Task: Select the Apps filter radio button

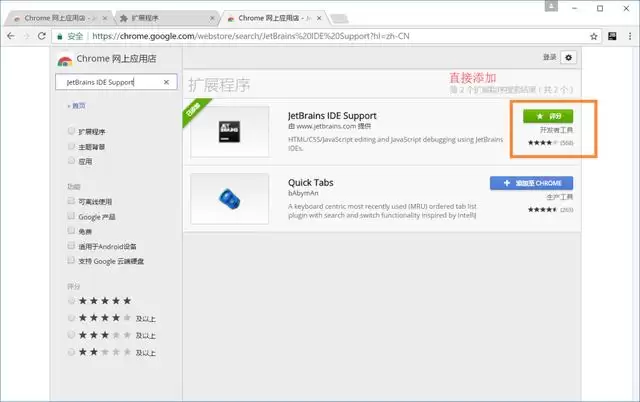Action: tap(71, 160)
